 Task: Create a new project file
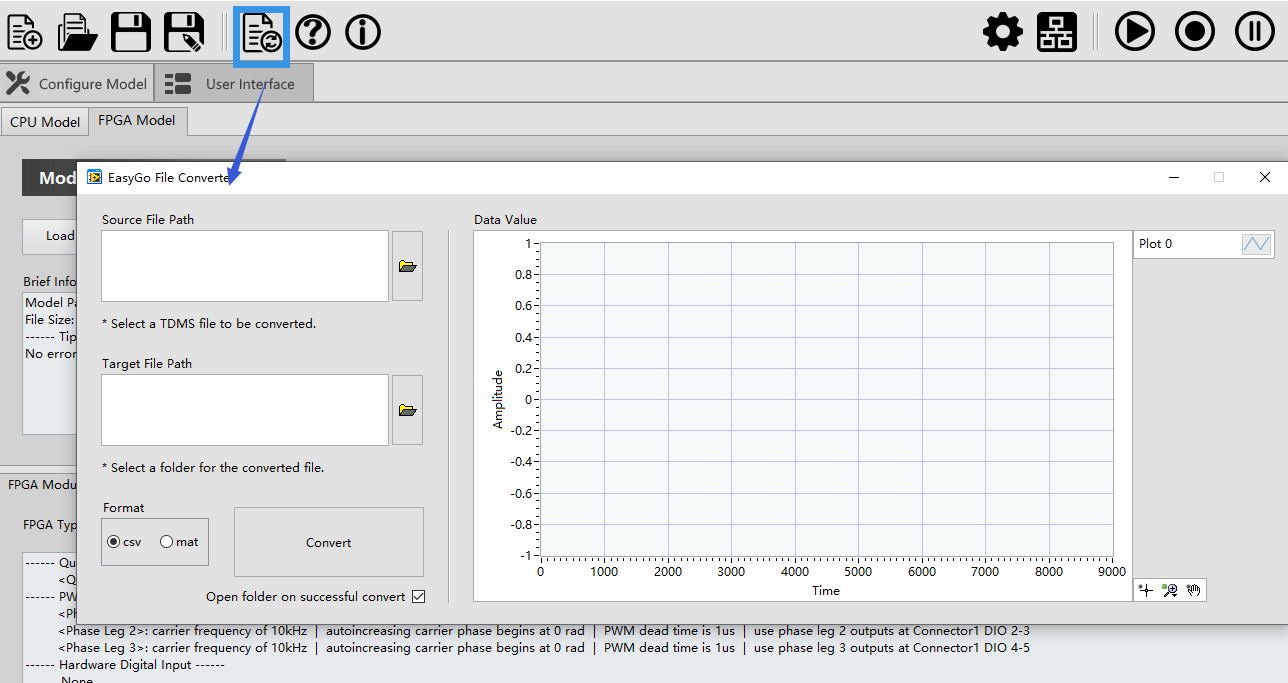[25, 32]
